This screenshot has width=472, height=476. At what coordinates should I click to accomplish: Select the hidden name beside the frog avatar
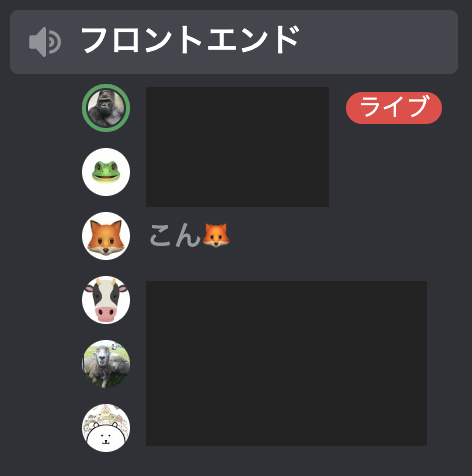tap(237, 172)
